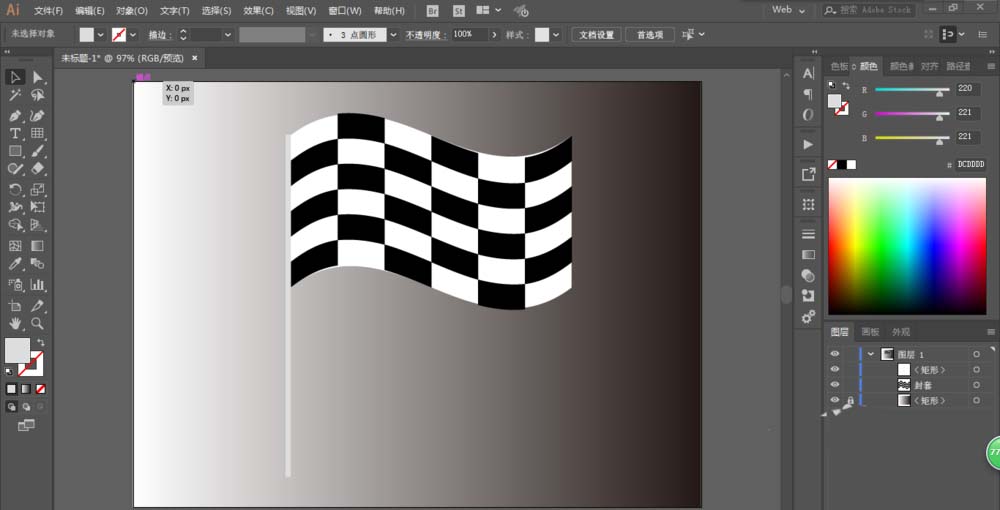Screen dimensions: 1000x510
Task: Select the Direct Selection tool
Action: pos(38,77)
